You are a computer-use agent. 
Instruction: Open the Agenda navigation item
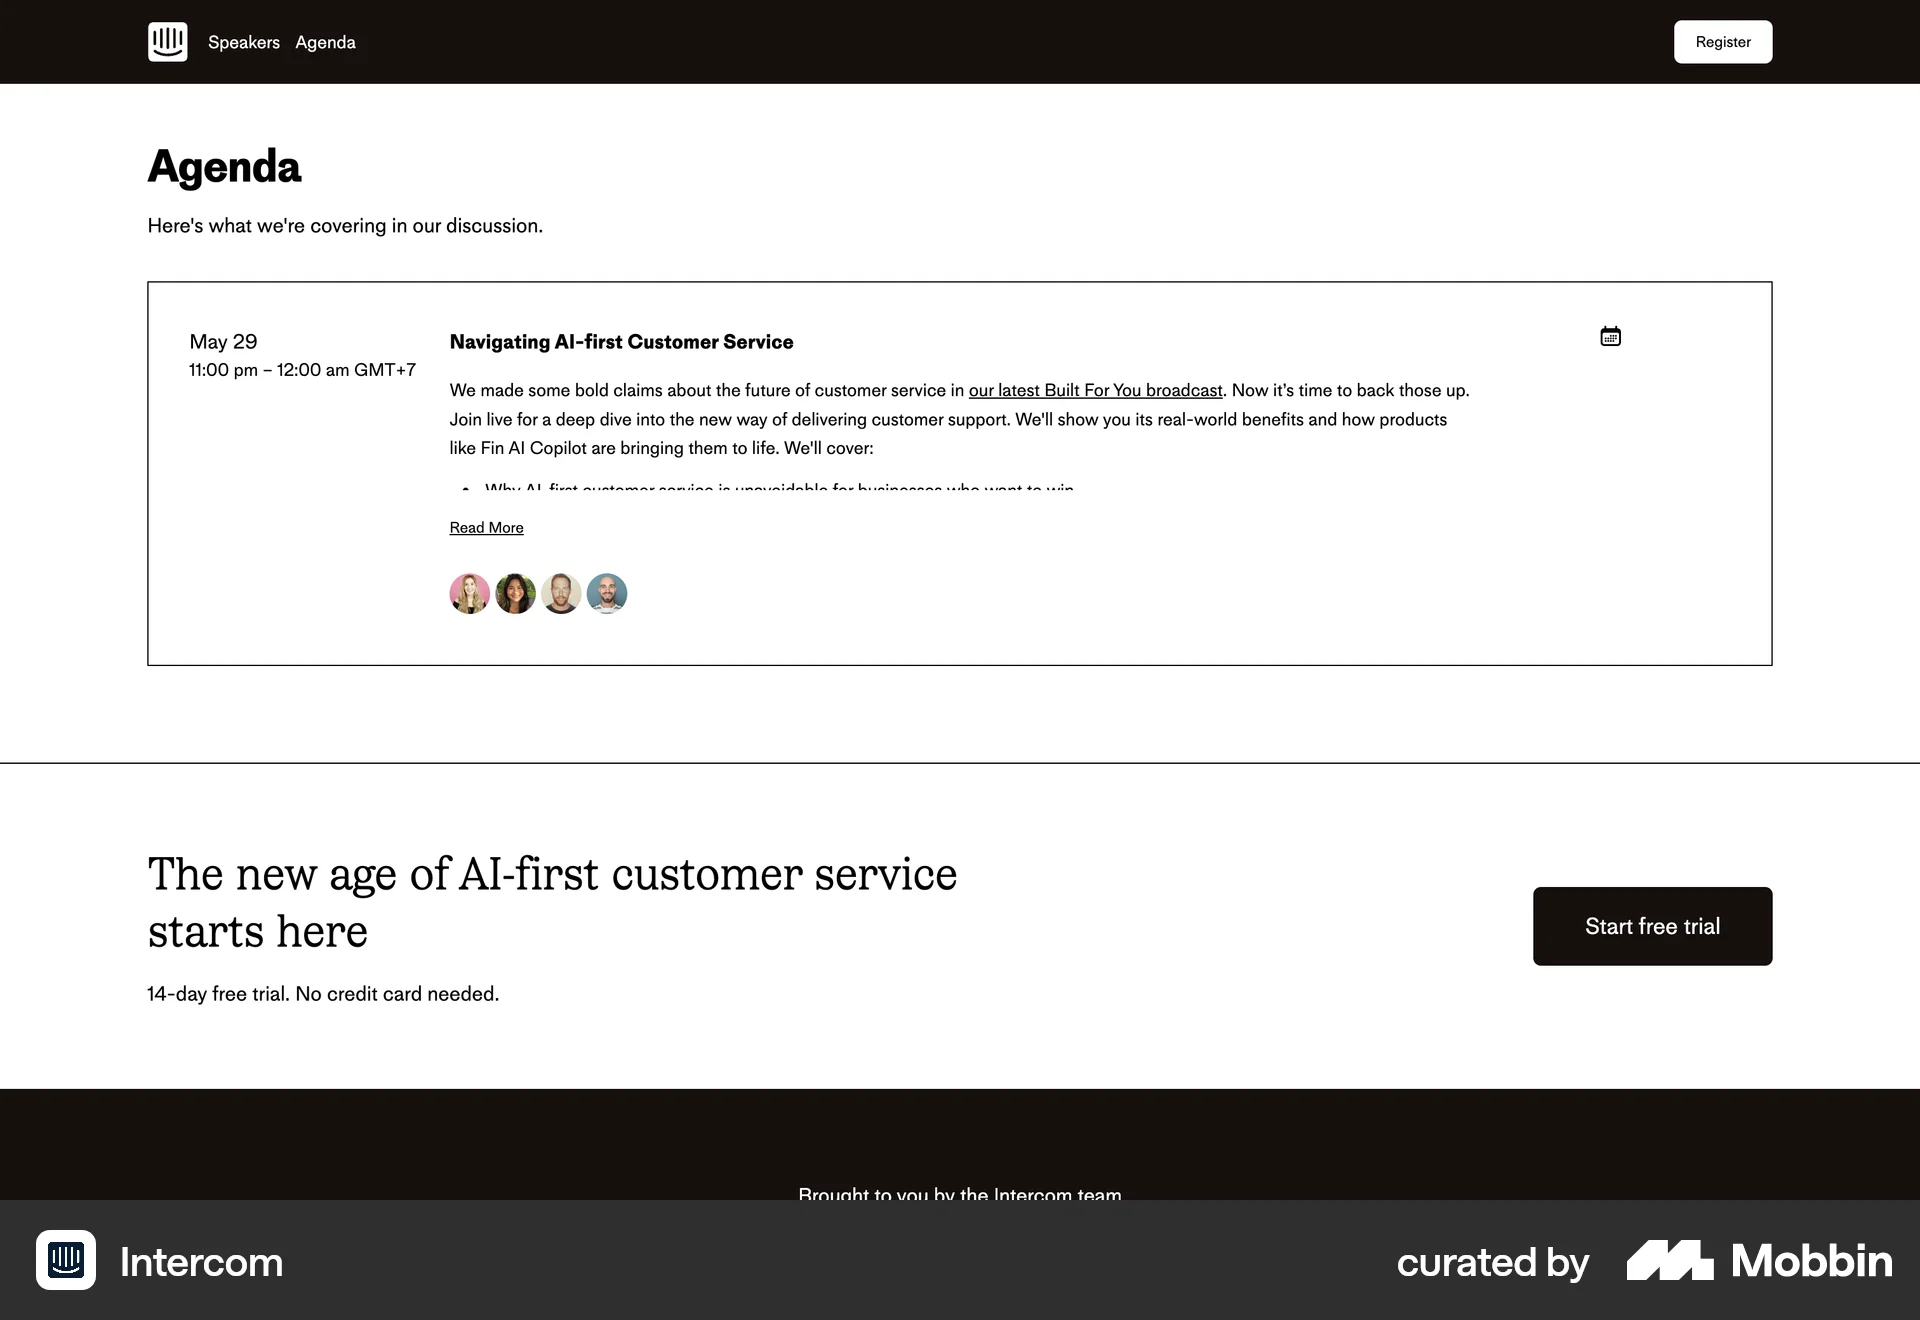[x=325, y=42]
